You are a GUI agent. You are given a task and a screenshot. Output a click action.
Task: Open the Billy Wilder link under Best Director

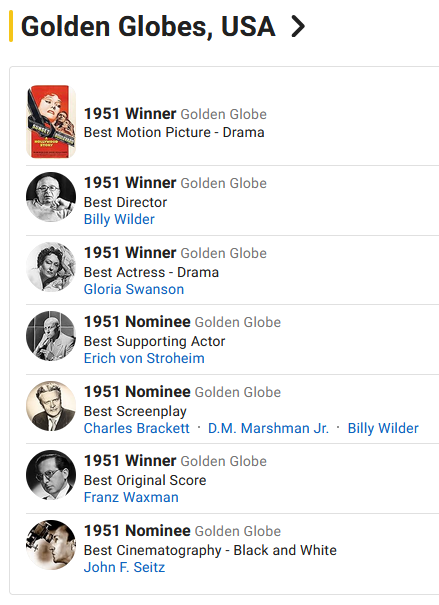(x=119, y=219)
